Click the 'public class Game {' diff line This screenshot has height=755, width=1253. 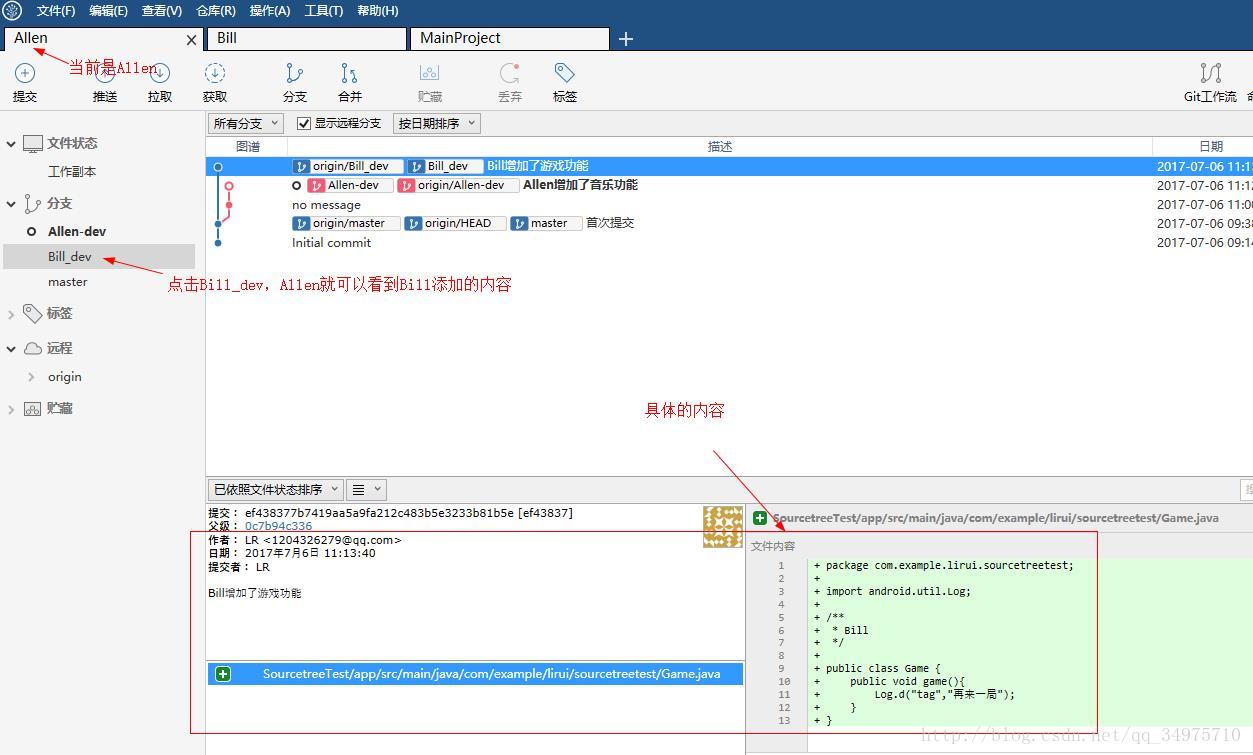pos(883,668)
